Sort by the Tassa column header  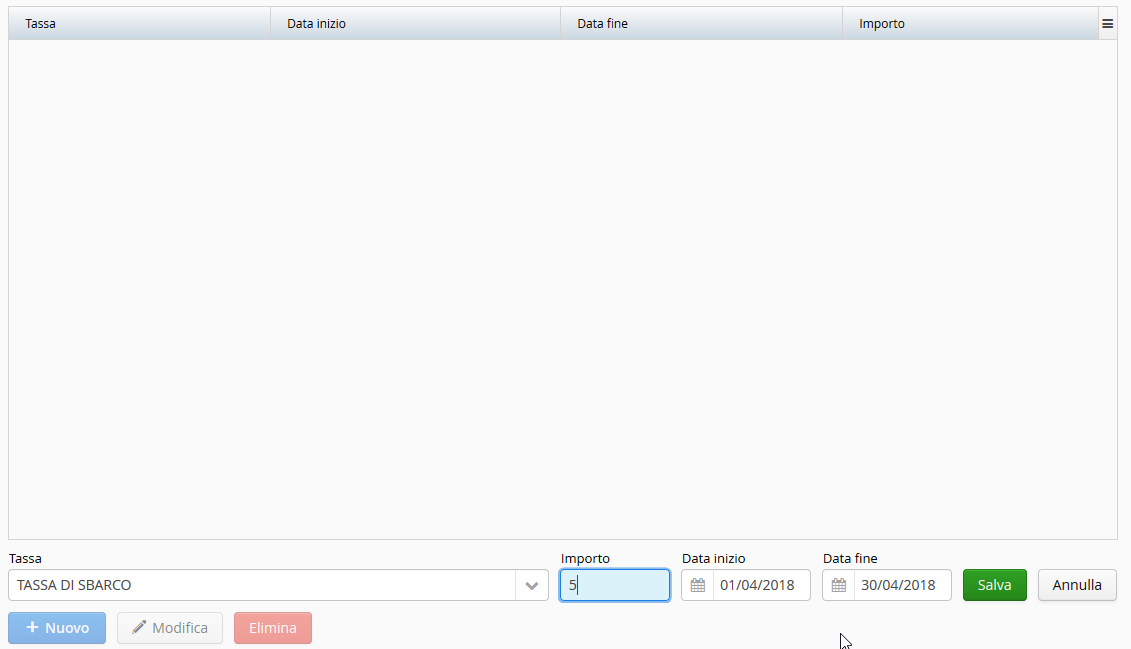40,23
